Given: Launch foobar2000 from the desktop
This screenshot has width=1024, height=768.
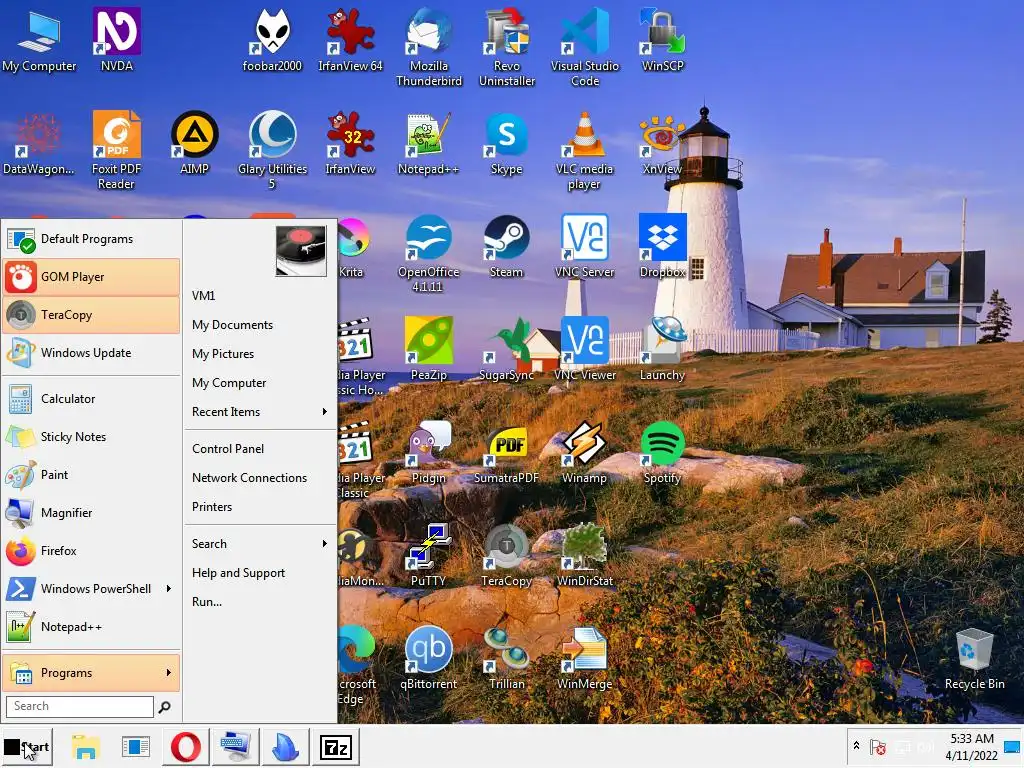Looking at the screenshot, I should click(272, 39).
